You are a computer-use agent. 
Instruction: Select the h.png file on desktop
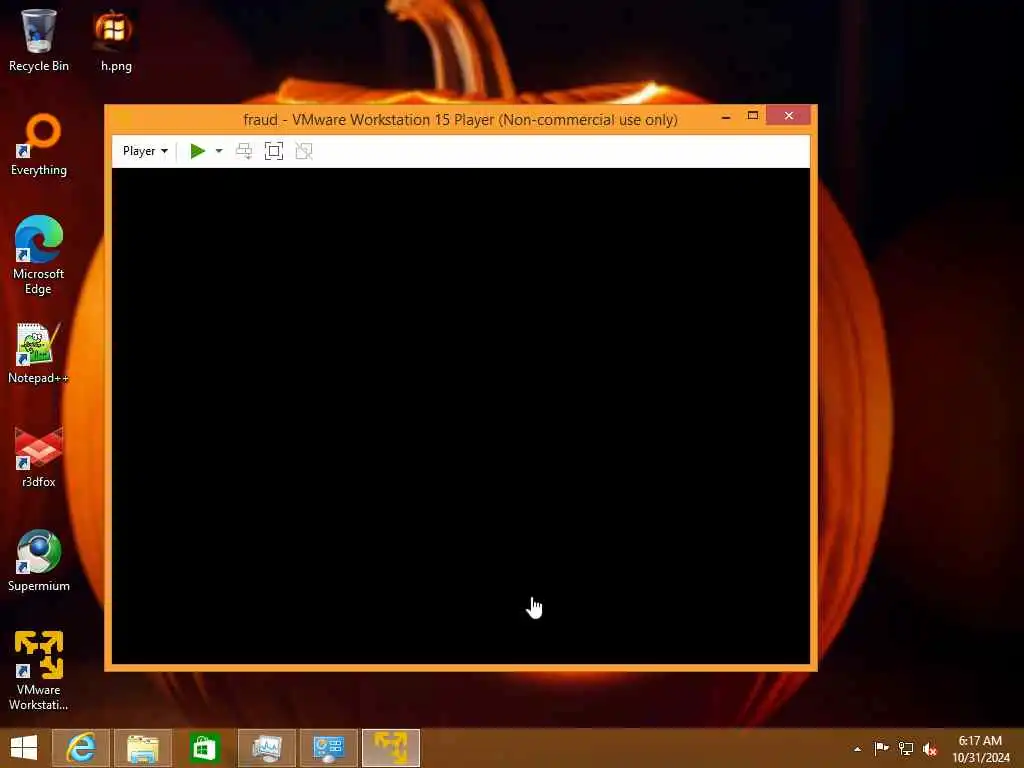[x=116, y=40]
